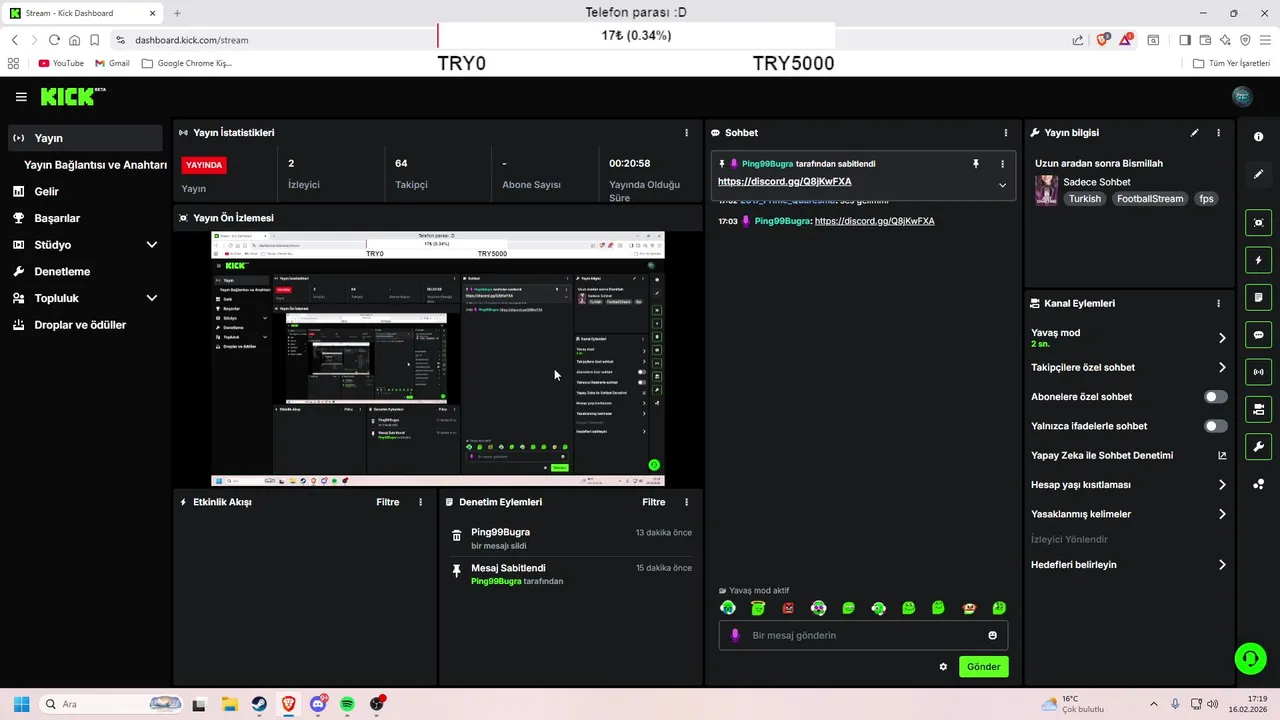The height and width of the screenshot is (720, 1280).
Task: Open the Kanal Eylemleri three-dot menu
Action: click(1218, 303)
